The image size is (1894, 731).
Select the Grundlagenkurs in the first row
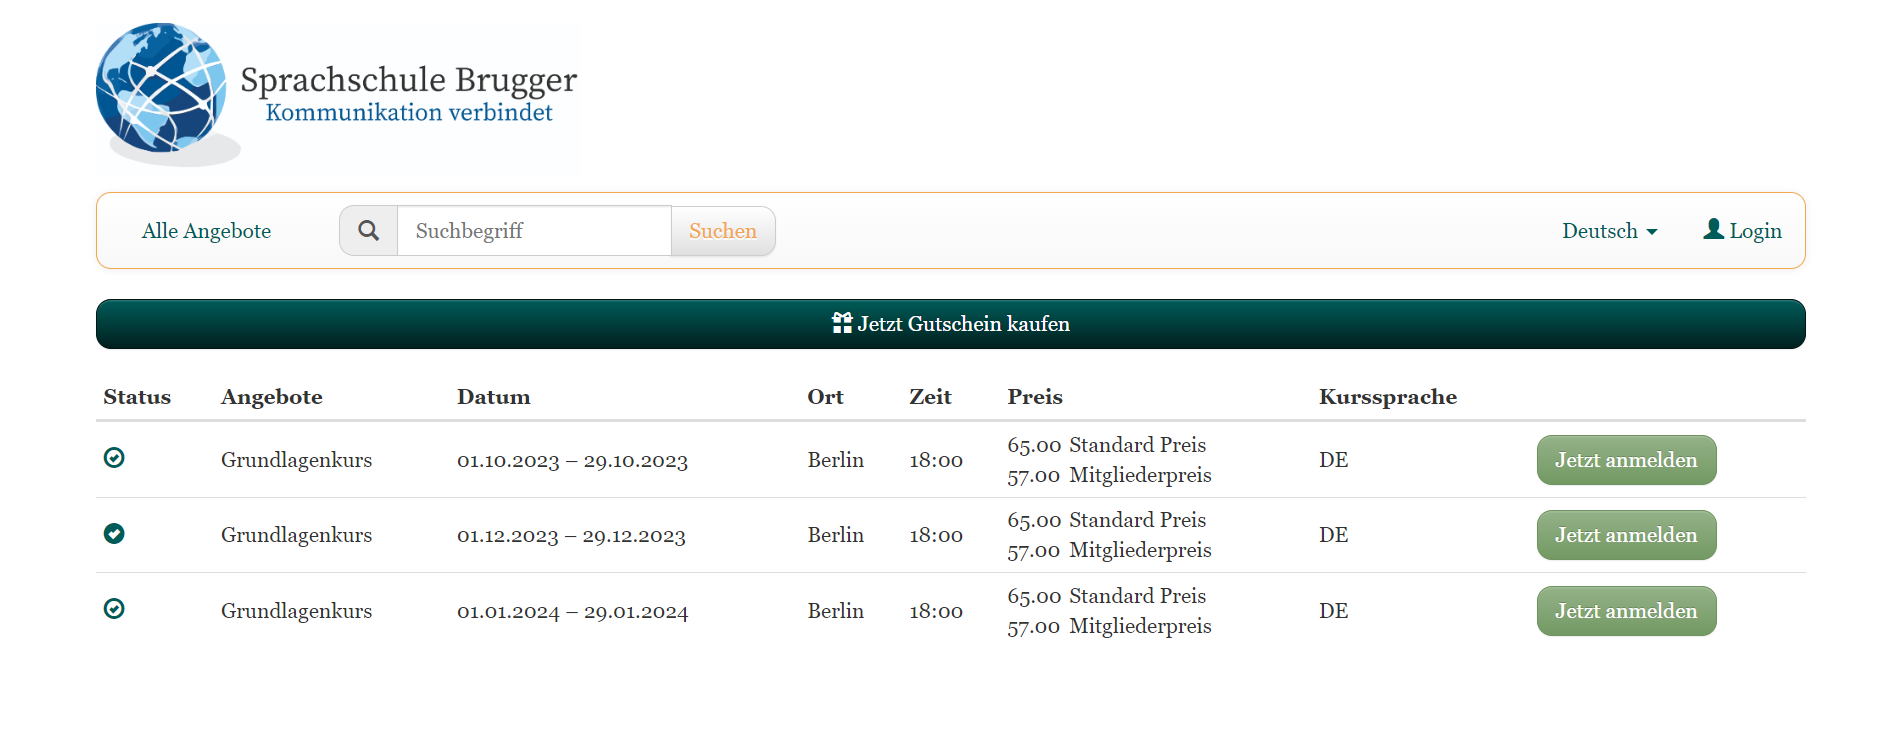point(296,460)
